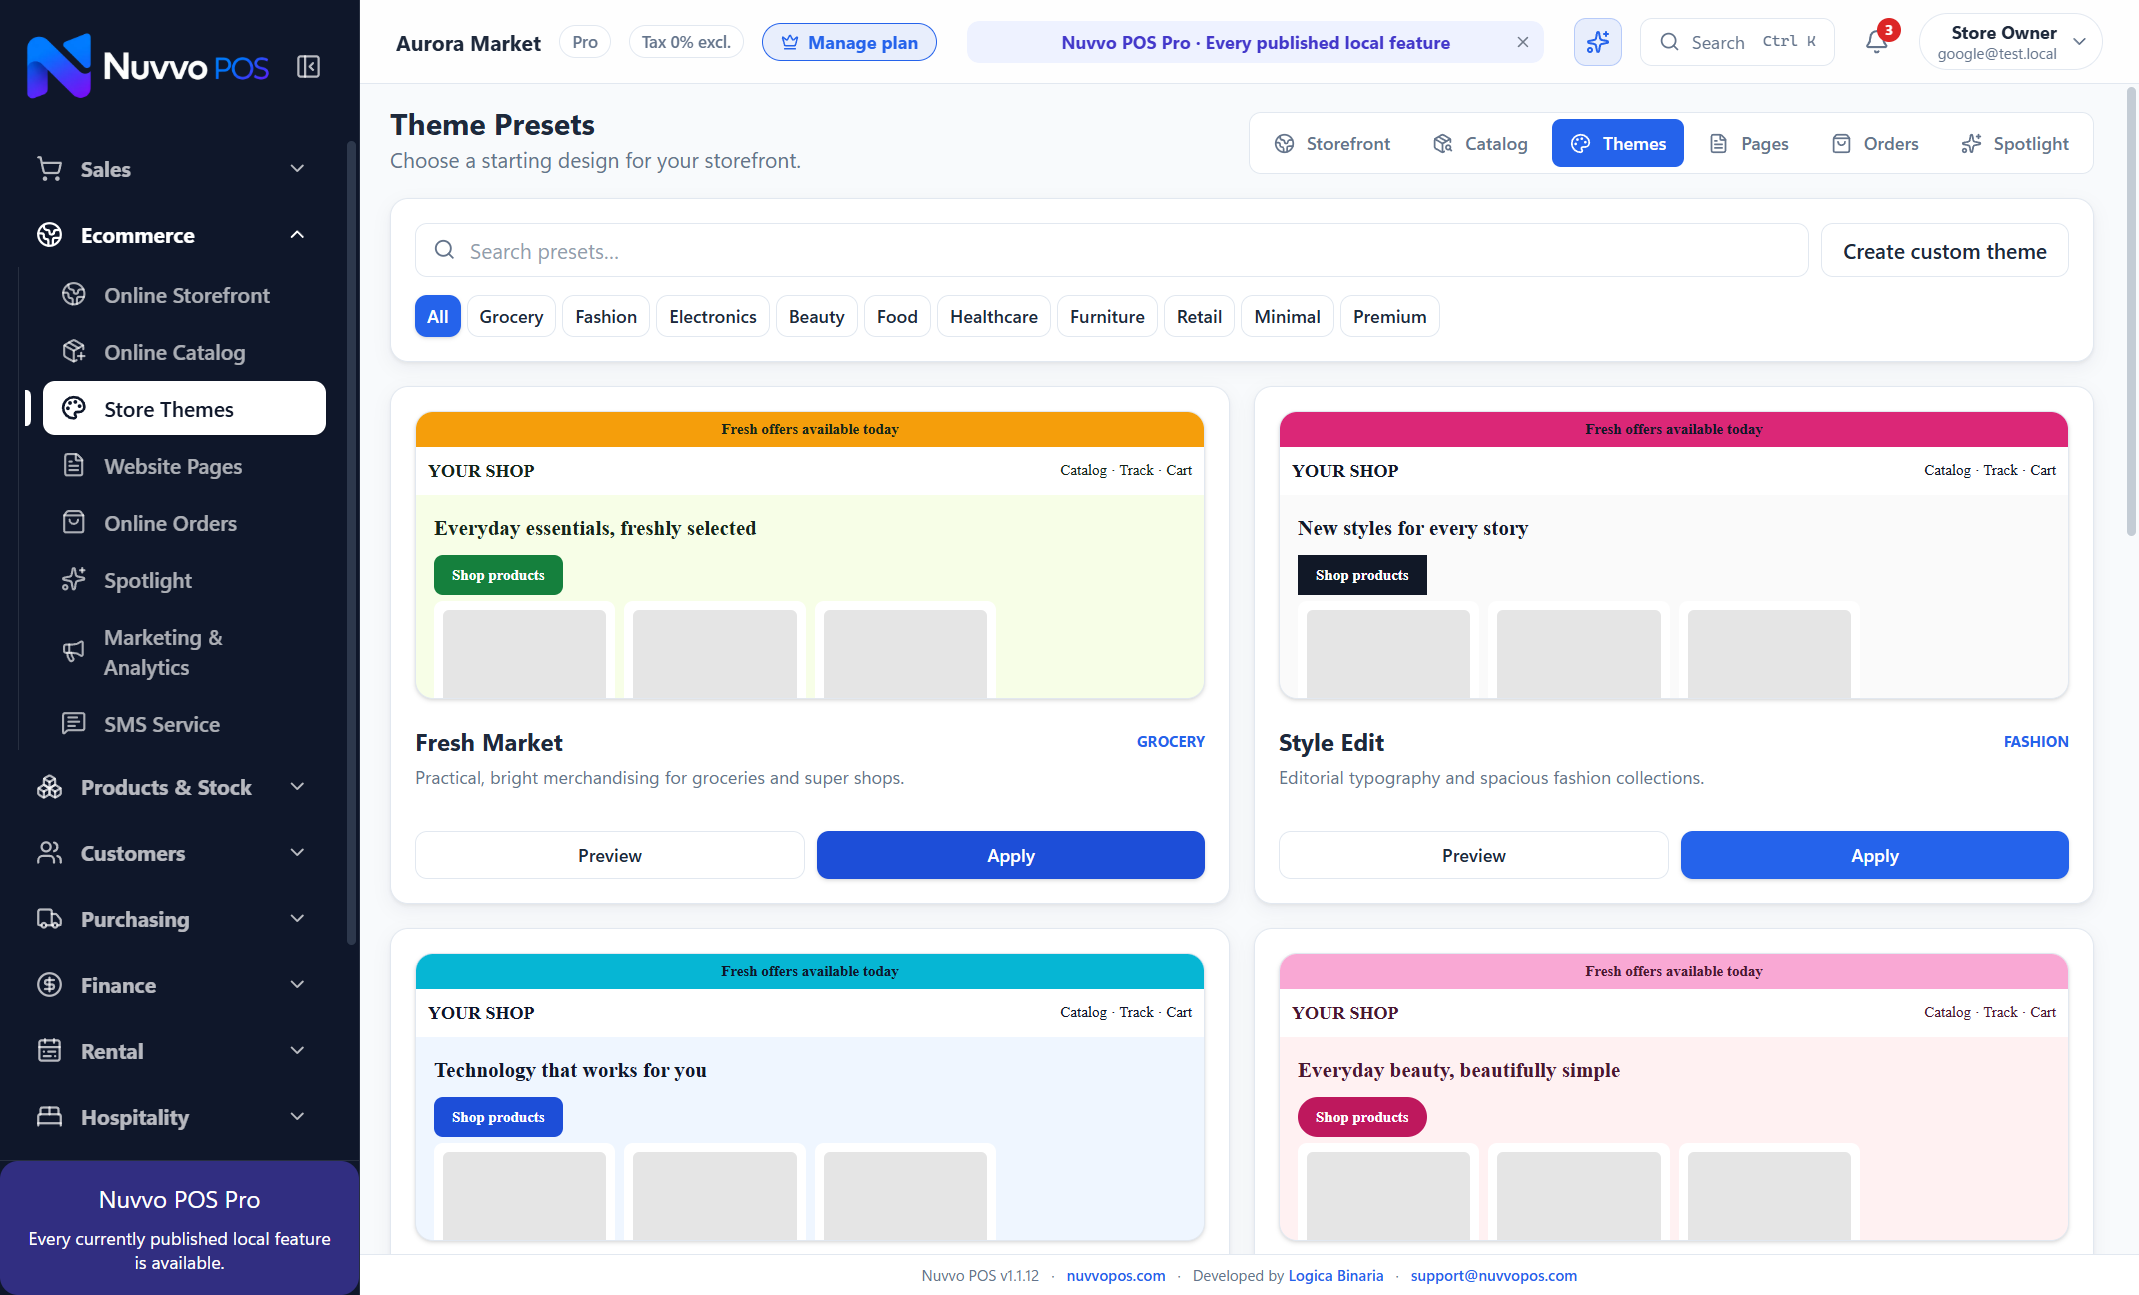Image resolution: width=2139 pixels, height=1295 pixels.
Task: Click the Sales cart icon in sidebar
Action: point(50,169)
